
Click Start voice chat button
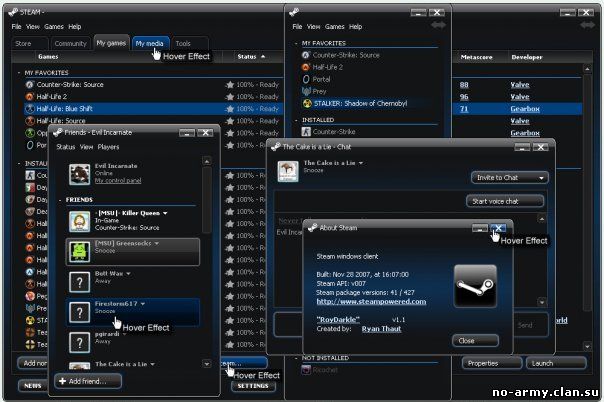pyautogui.click(x=505, y=201)
